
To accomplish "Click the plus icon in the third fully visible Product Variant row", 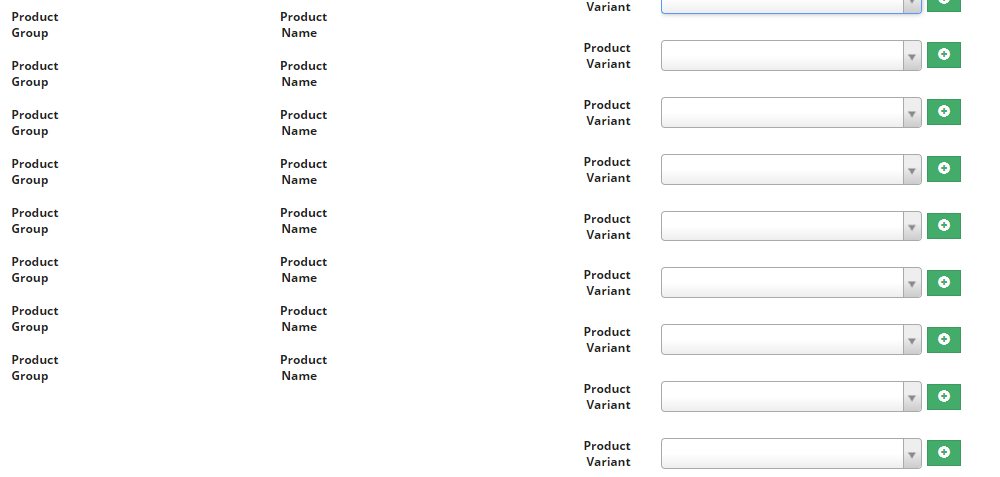I will (x=943, y=168).
